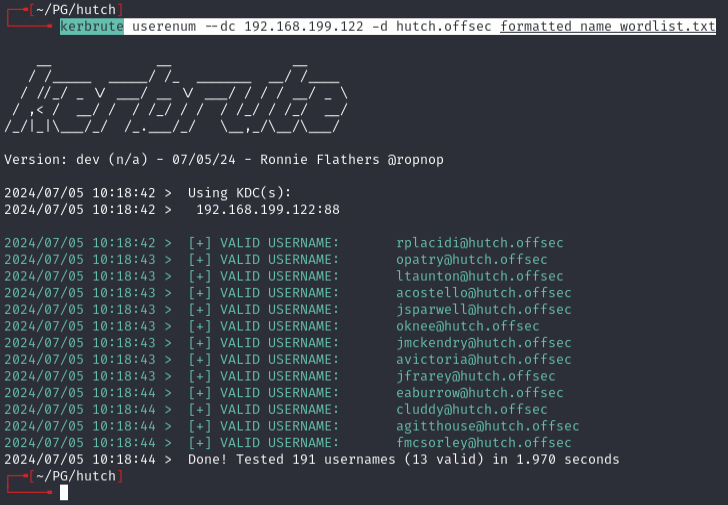Click username 'jmckendry@hutch.offsec'
The image size is (728, 505).
484,343
